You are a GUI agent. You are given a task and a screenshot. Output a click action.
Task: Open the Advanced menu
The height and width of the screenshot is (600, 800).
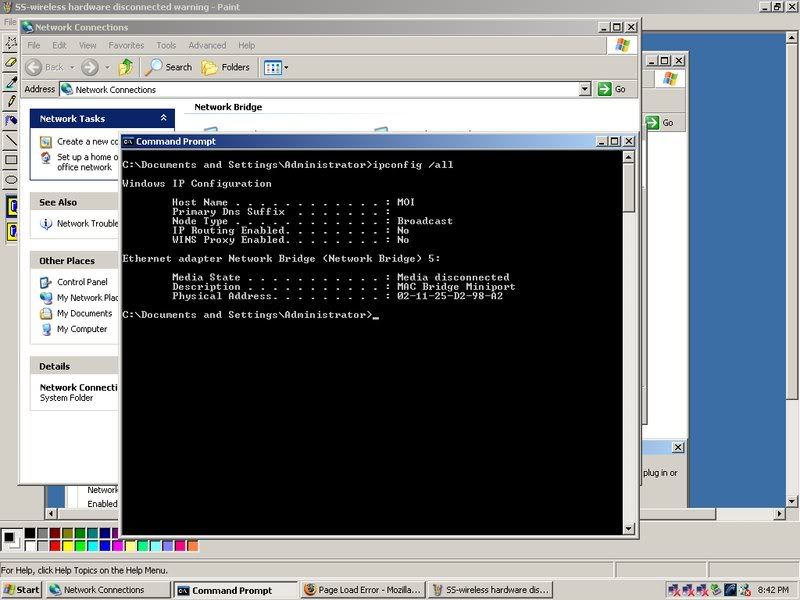(x=207, y=45)
